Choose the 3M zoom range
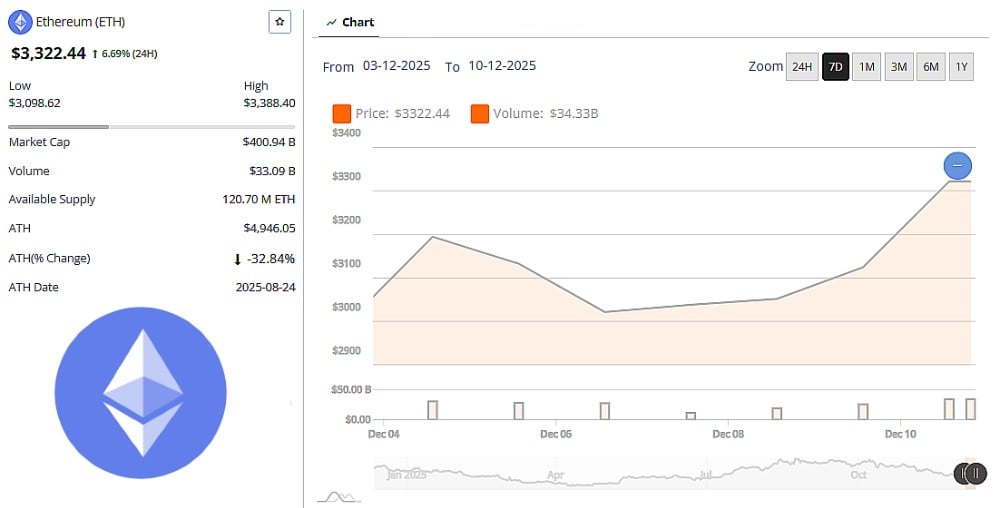The width and height of the screenshot is (1000, 508). [x=899, y=67]
